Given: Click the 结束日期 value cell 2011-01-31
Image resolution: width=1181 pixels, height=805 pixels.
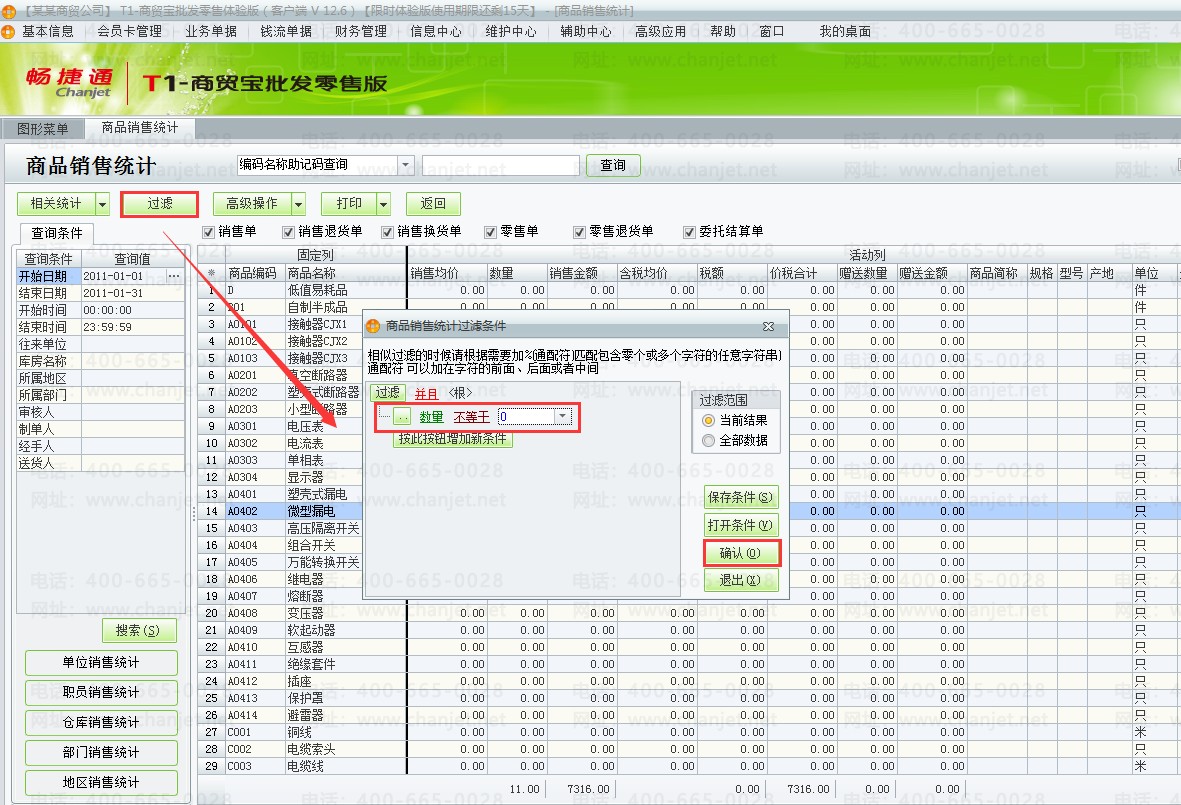Looking at the screenshot, I should pyautogui.click(x=132, y=293).
